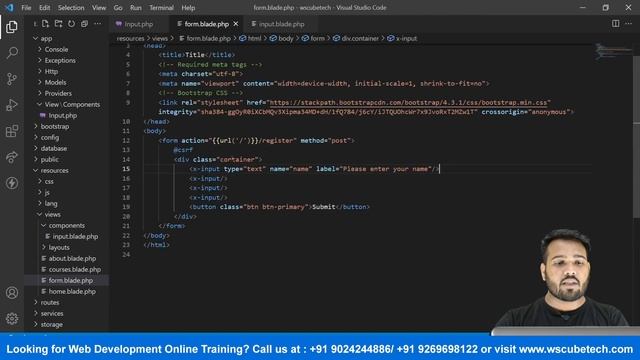Select form.blade.php in the file tree

click(x=71, y=281)
